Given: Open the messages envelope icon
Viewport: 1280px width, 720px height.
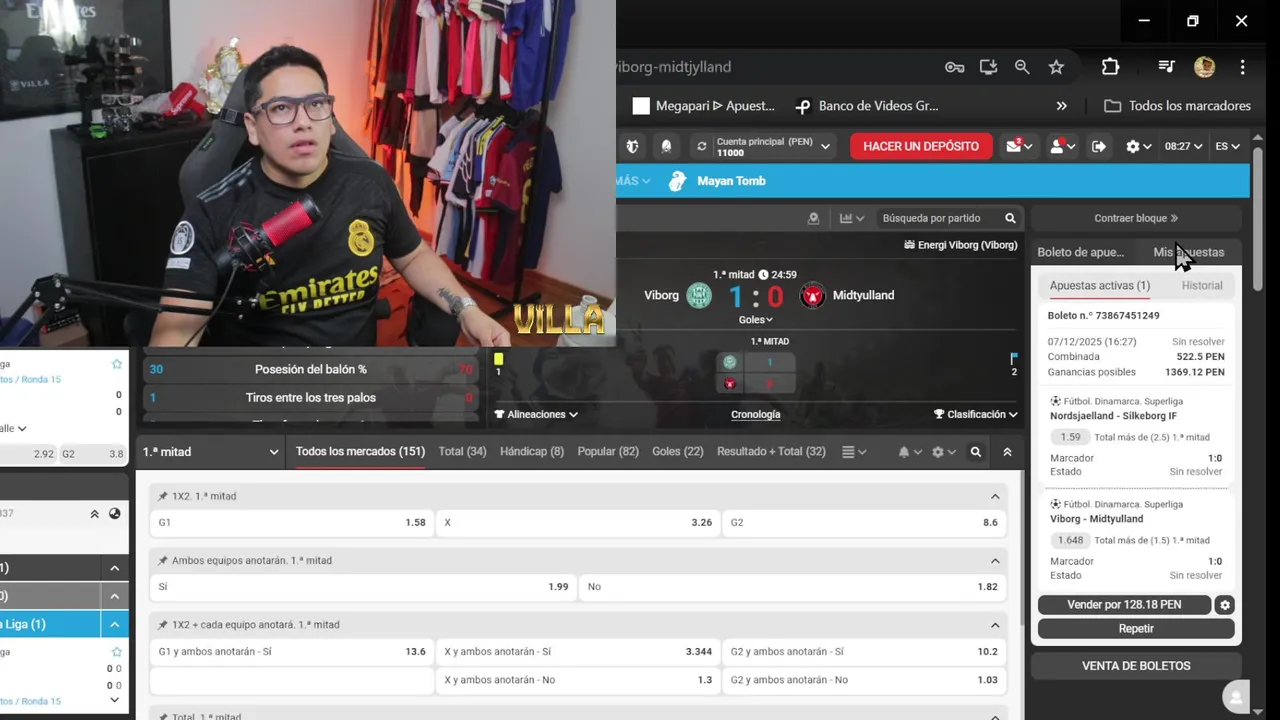Looking at the screenshot, I should pos(1020,146).
